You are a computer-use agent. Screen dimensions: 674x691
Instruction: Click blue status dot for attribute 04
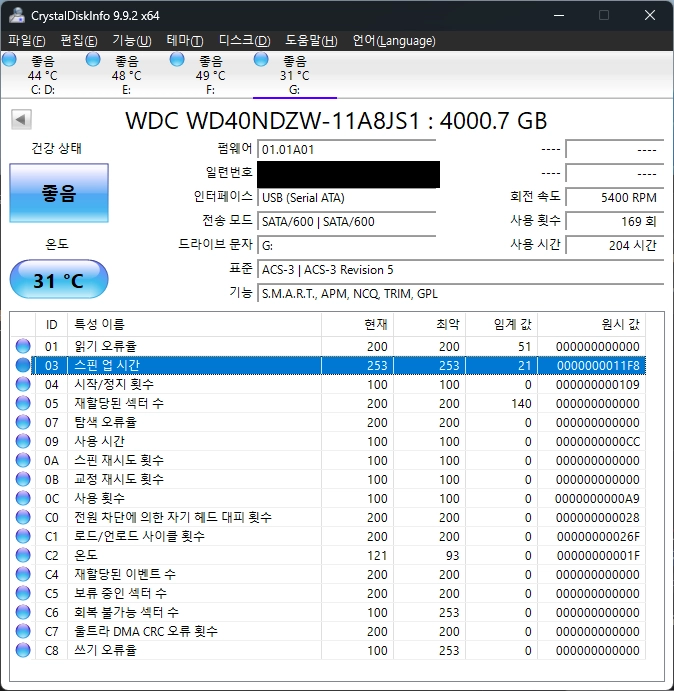click(23, 384)
